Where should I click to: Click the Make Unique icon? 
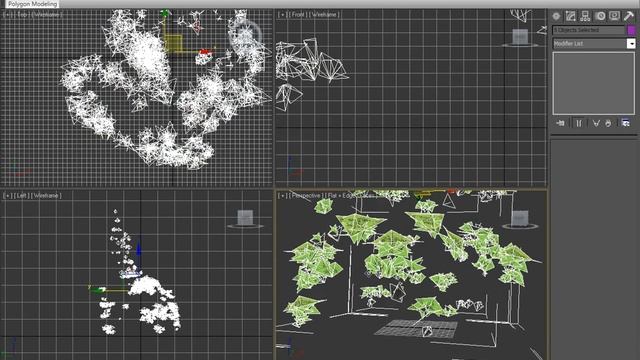596,123
